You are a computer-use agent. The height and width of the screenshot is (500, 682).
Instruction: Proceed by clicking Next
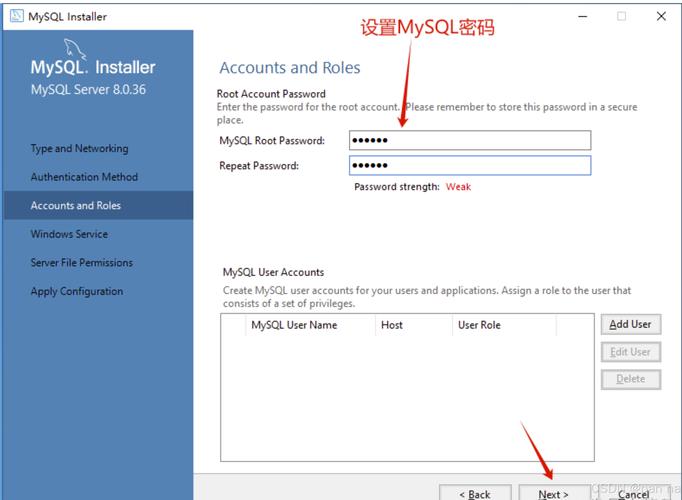(553, 493)
